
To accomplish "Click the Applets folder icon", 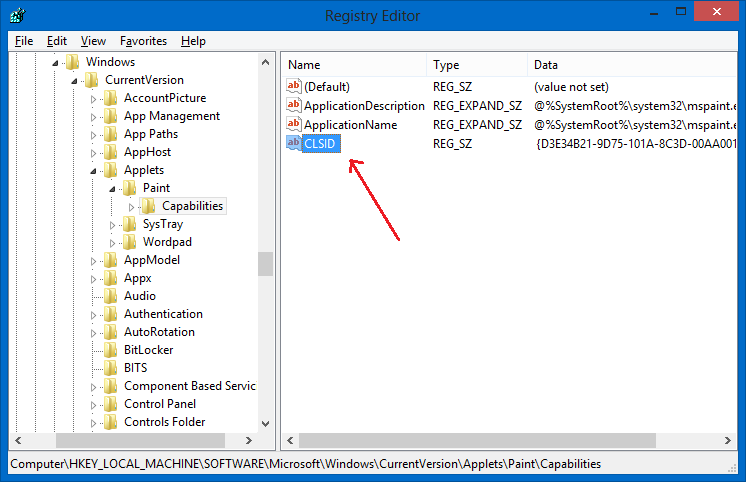I will click(x=111, y=170).
